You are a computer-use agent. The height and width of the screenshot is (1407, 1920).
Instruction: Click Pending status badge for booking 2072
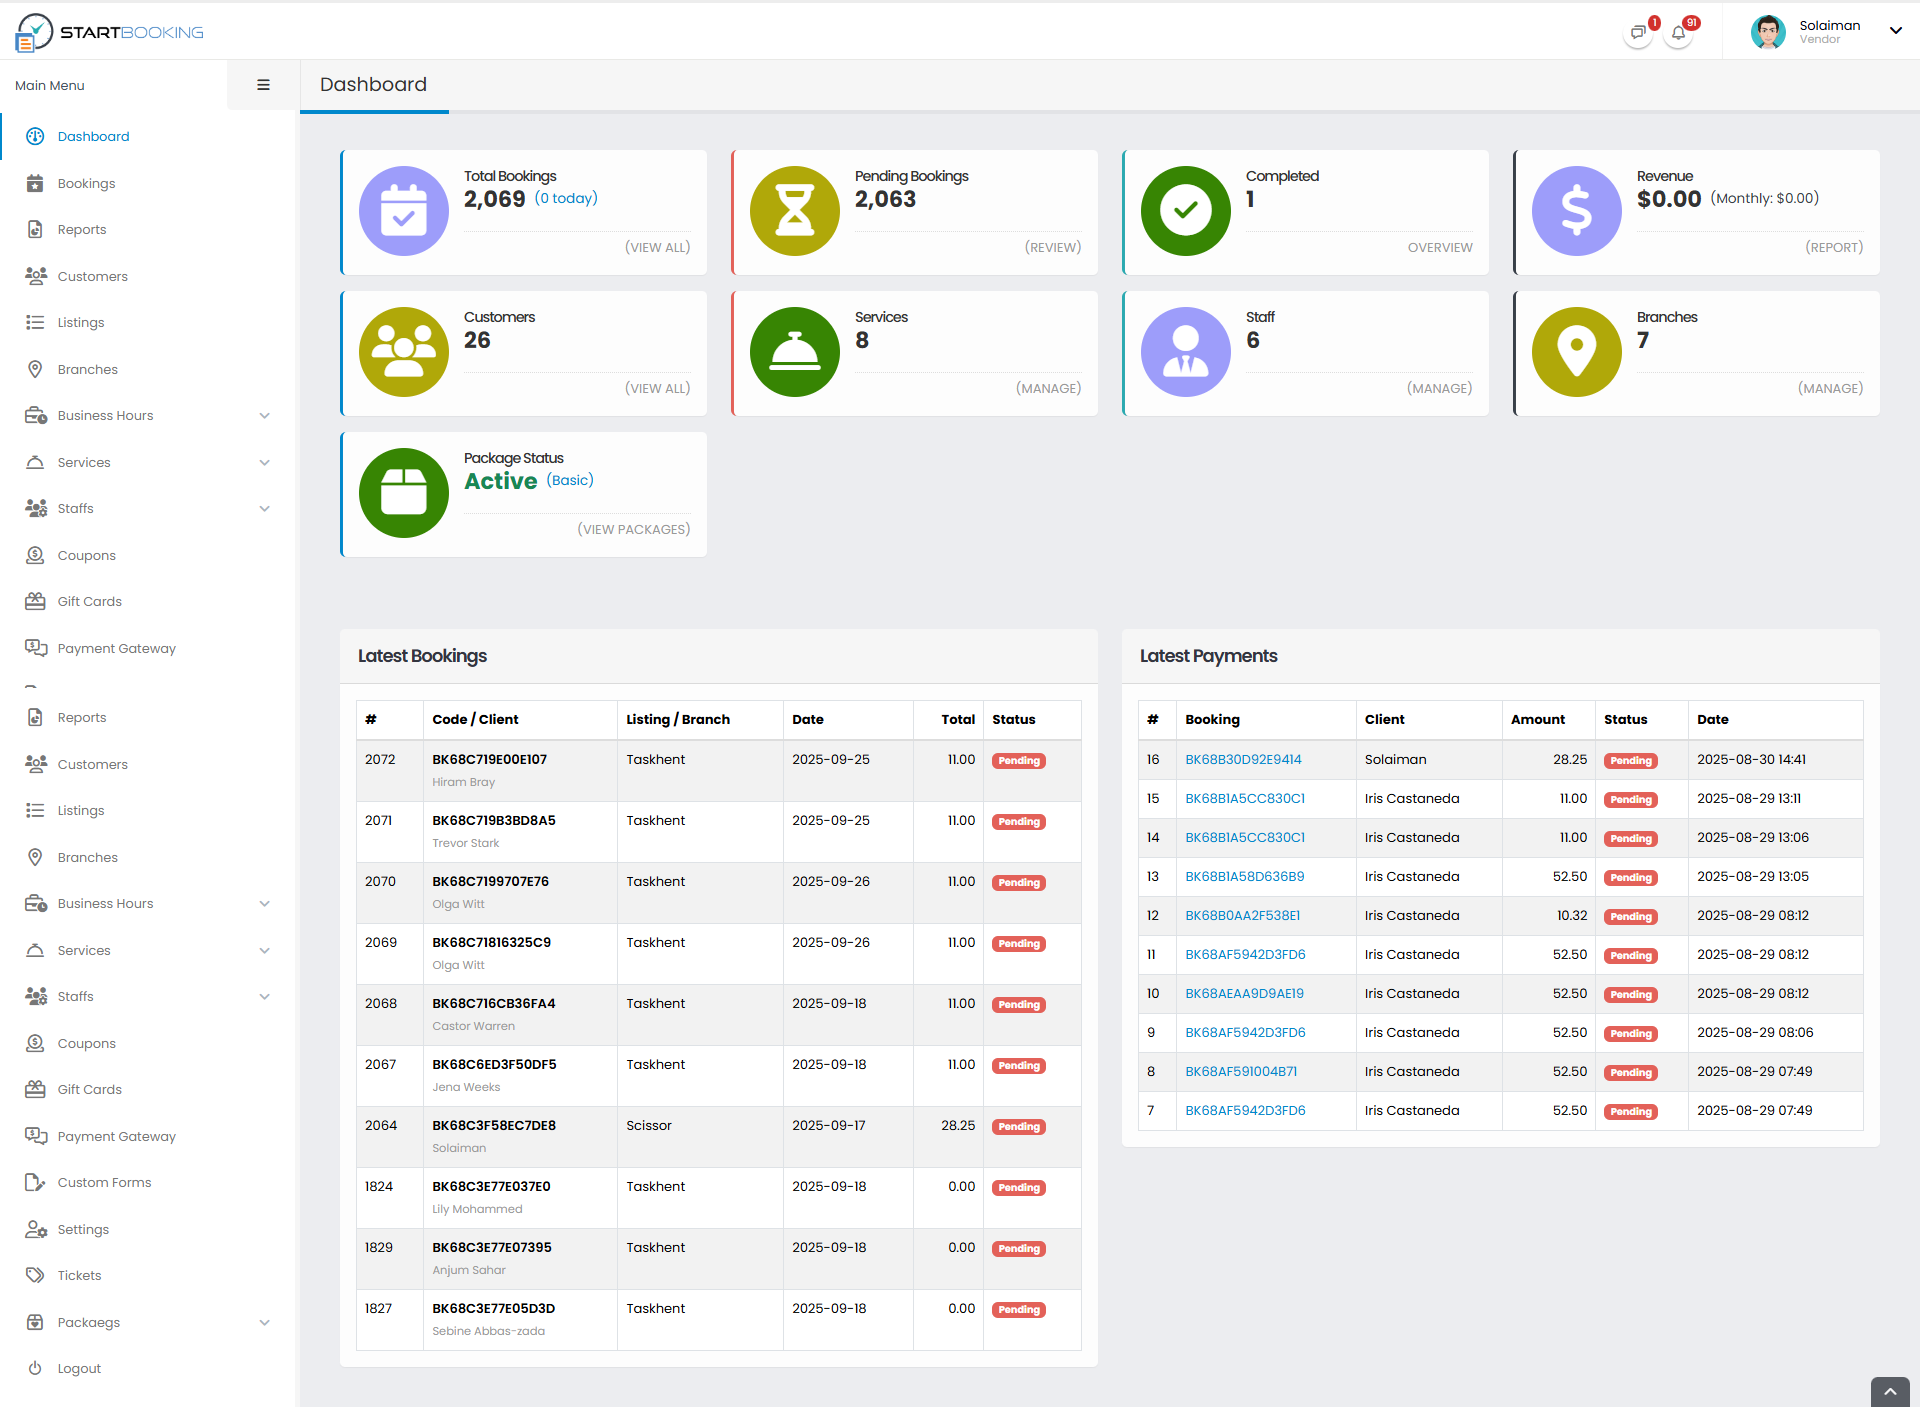click(1018, 761)
